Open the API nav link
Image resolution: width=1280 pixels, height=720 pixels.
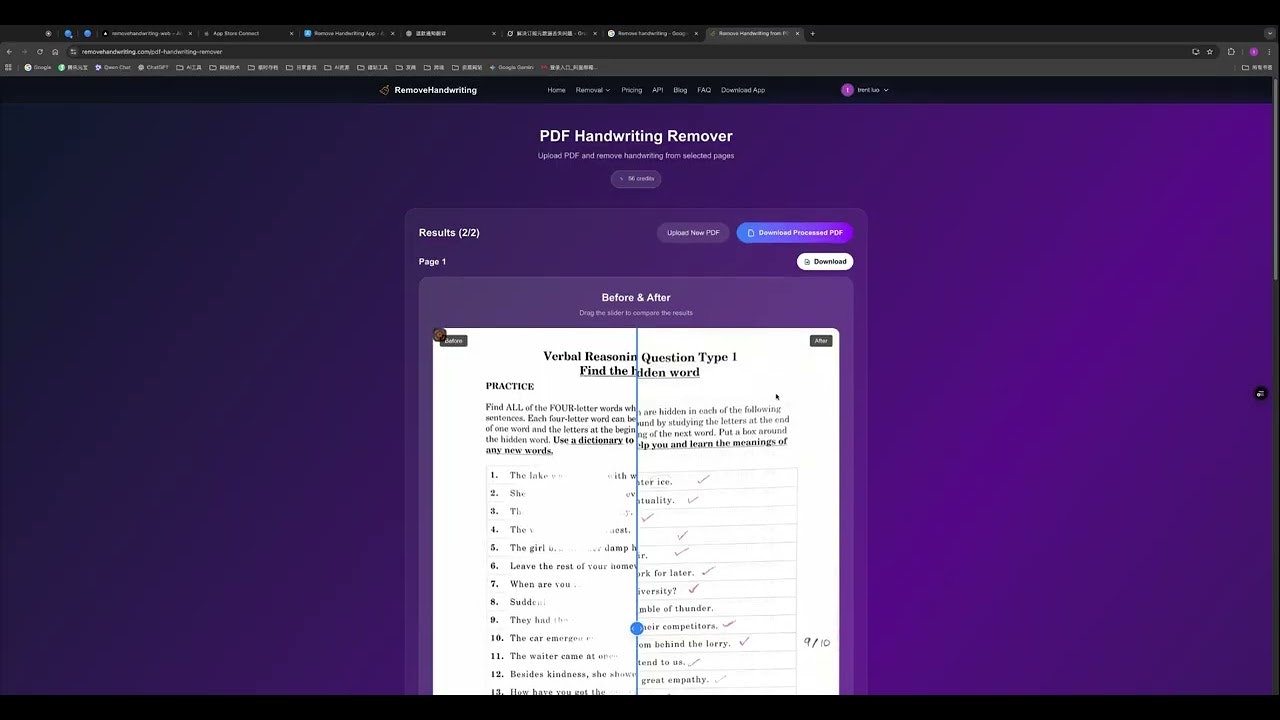point(657,90)
